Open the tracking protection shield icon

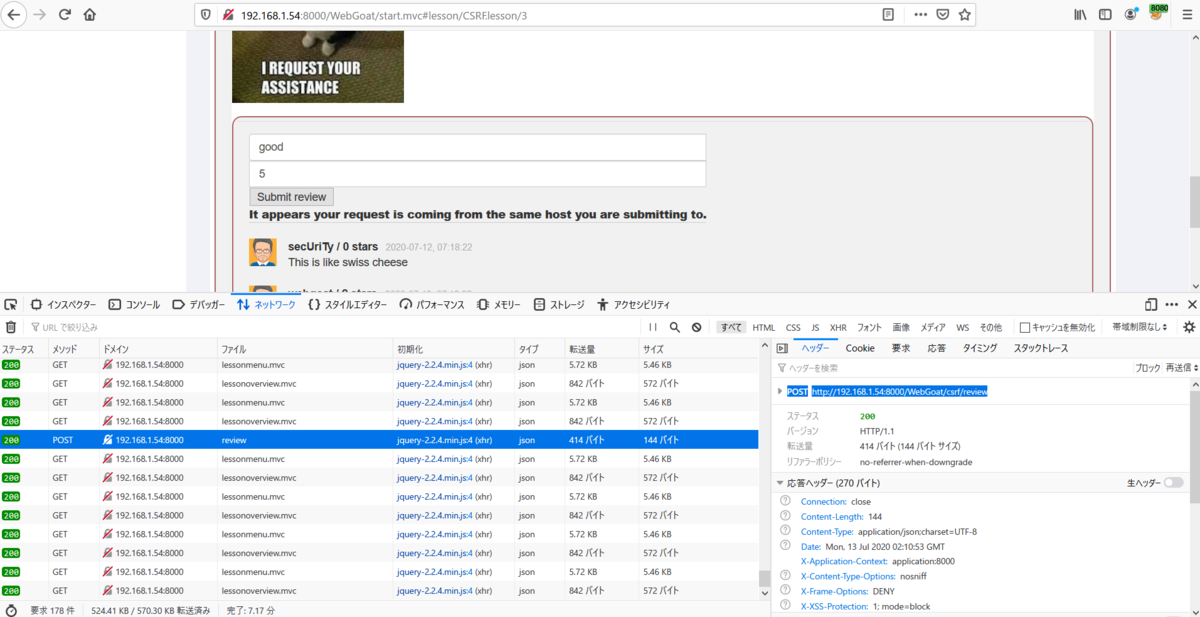(207, 15)
